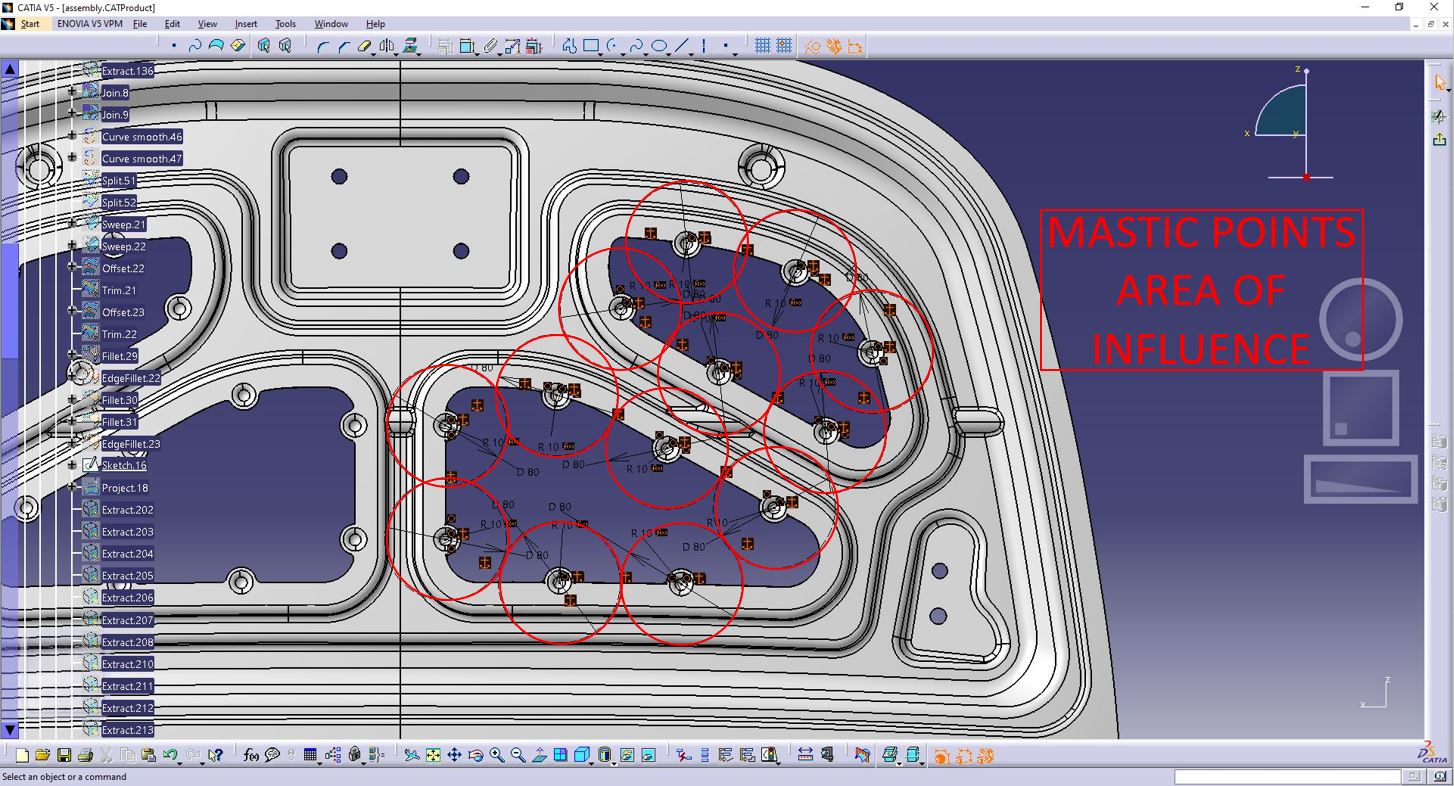Click the Print icon
The height and width of the screenshot is (786, 1454).
click(85, 755)
